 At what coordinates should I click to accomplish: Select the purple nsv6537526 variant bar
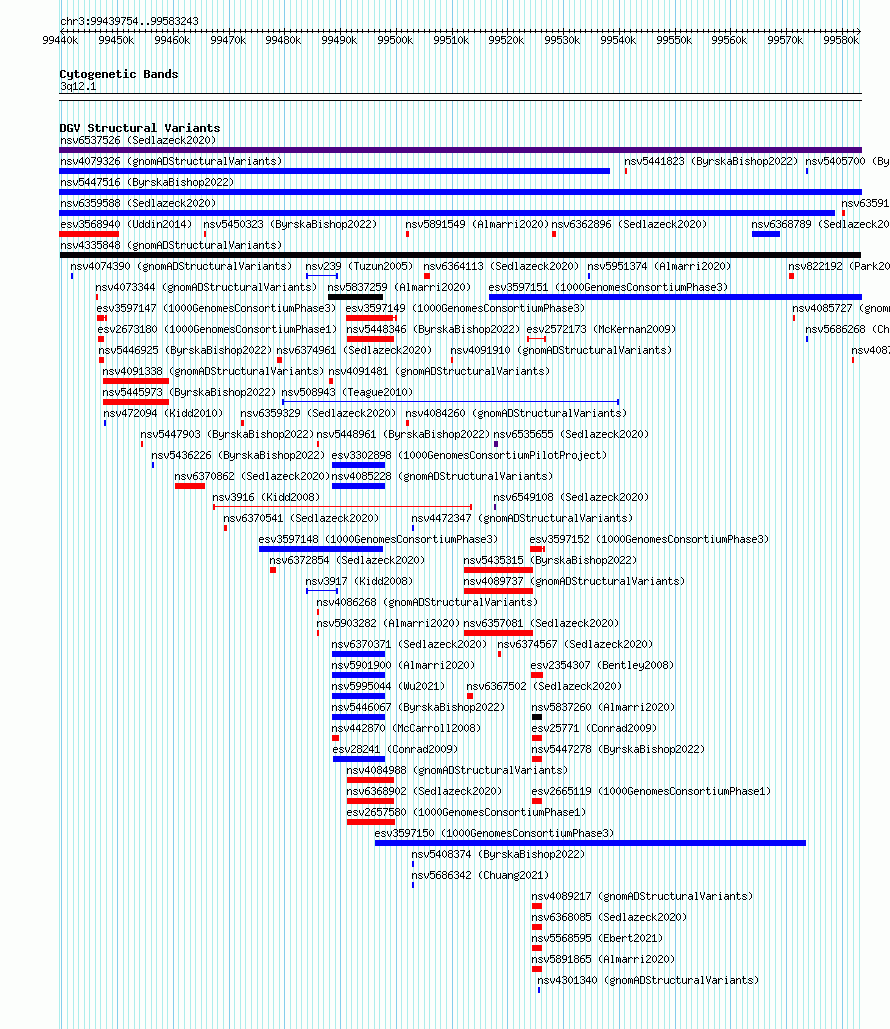[x=460, y=150]
